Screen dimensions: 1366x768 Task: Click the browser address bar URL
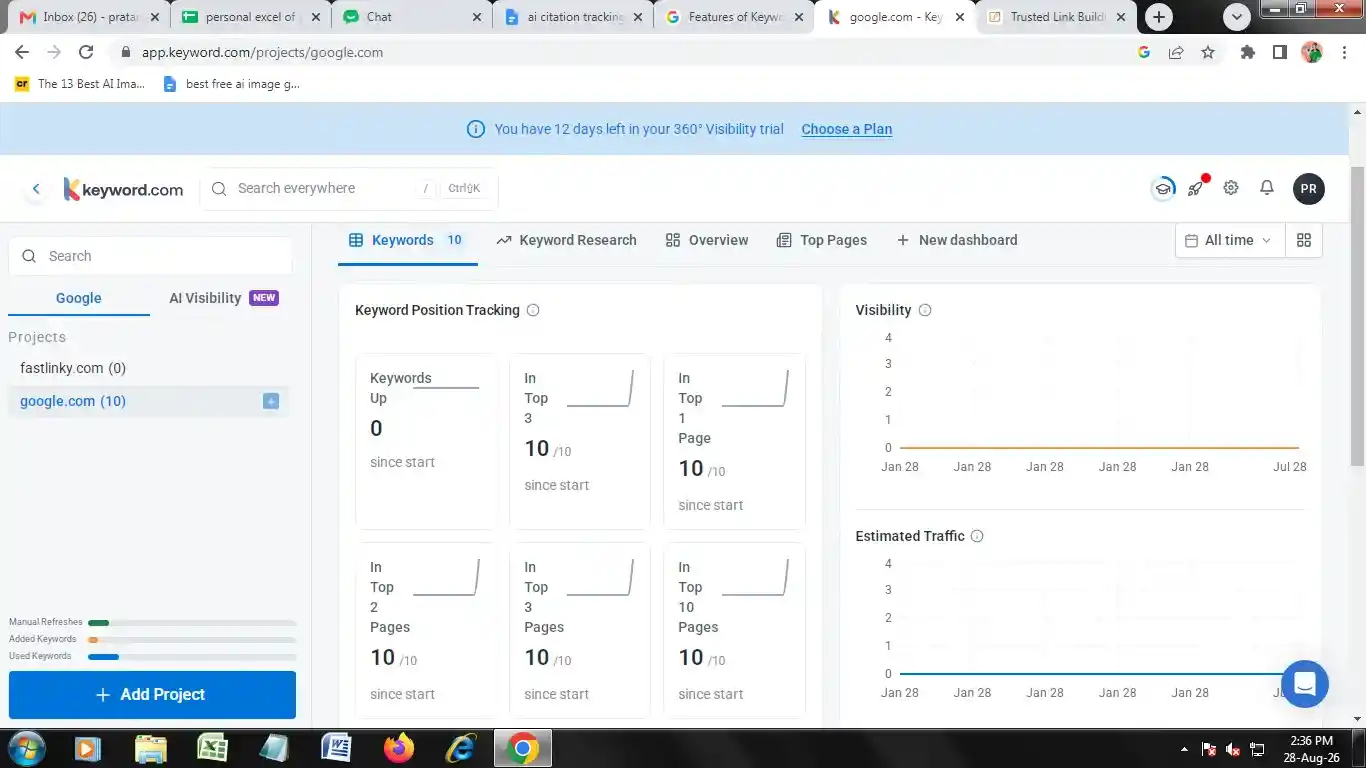(262, 53)
